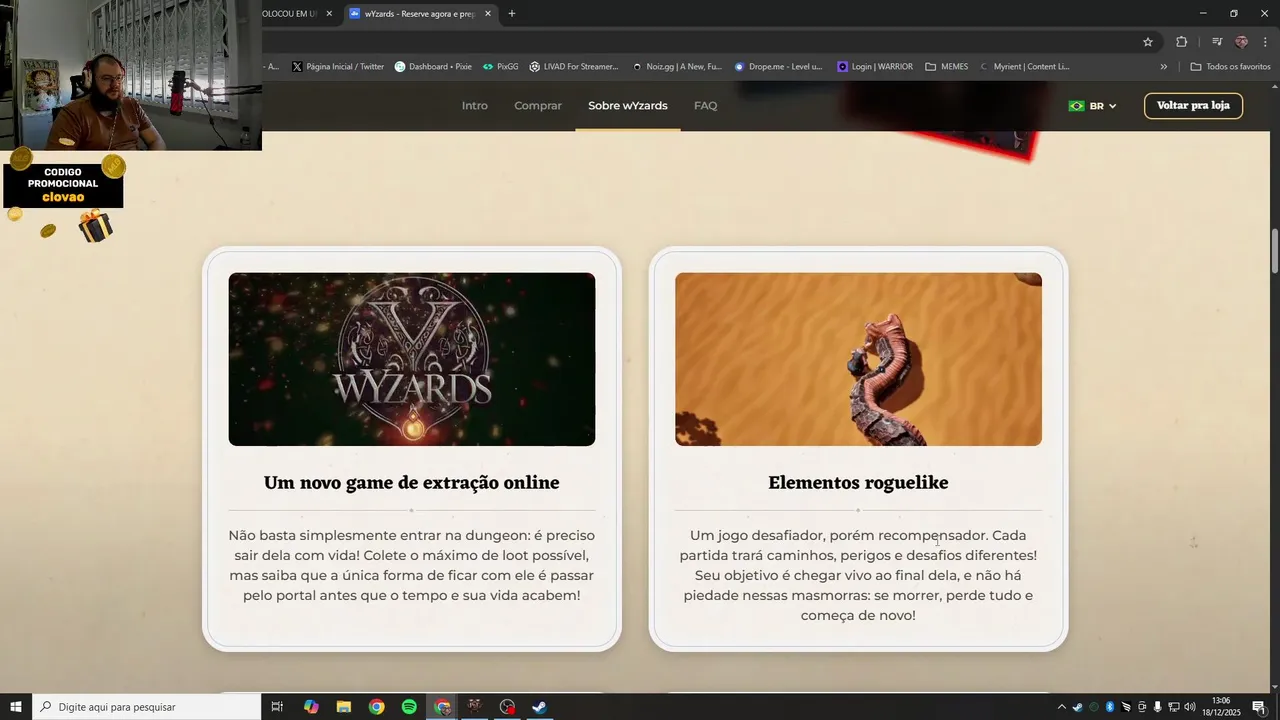Expand the MEMES bookmarks folder
Screen dimensions: 1280x720
pos(946,67)
